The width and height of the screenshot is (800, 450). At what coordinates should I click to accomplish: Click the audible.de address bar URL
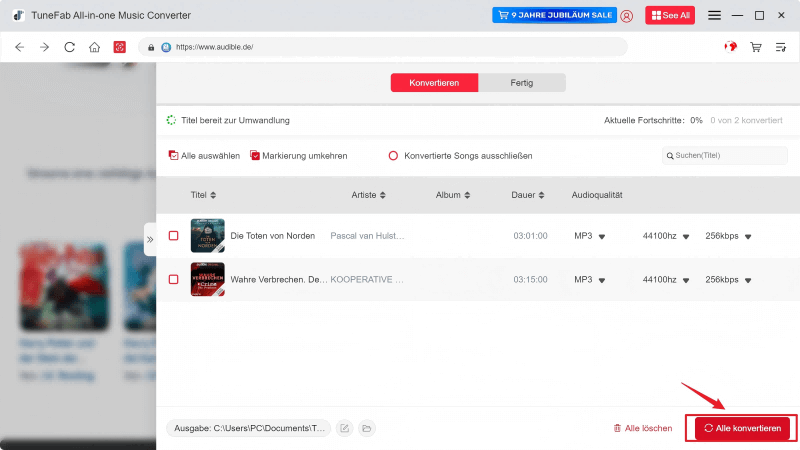(x=214, y=47)
